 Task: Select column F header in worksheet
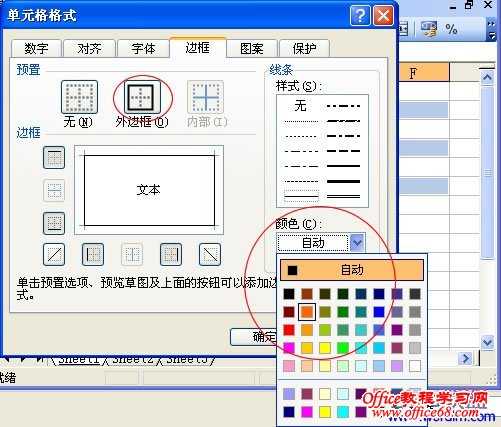coord(424,72)
